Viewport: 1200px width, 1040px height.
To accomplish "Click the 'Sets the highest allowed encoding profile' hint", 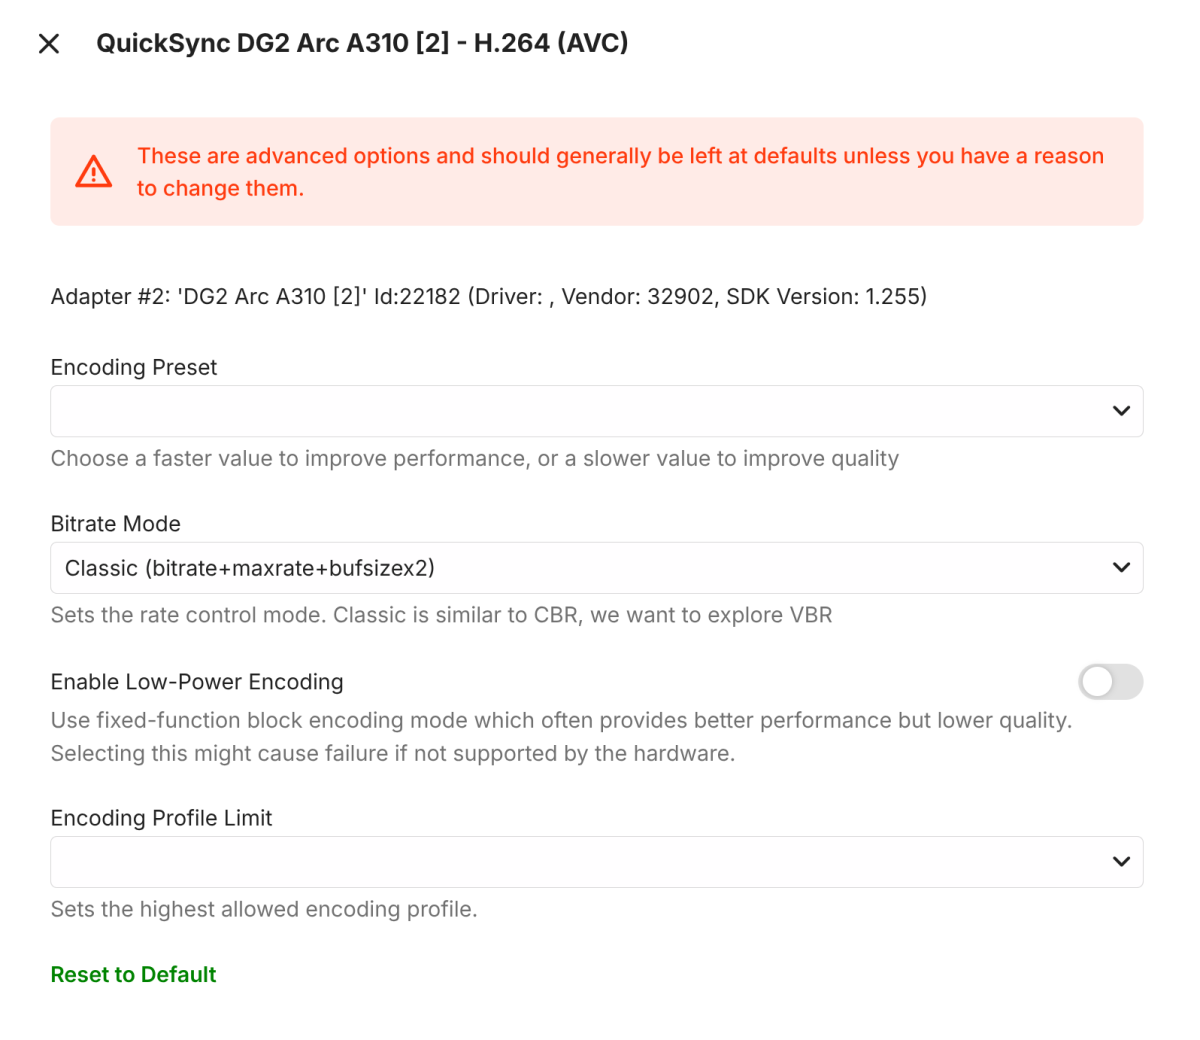I will pyautogui.click(x=264, y=909).
